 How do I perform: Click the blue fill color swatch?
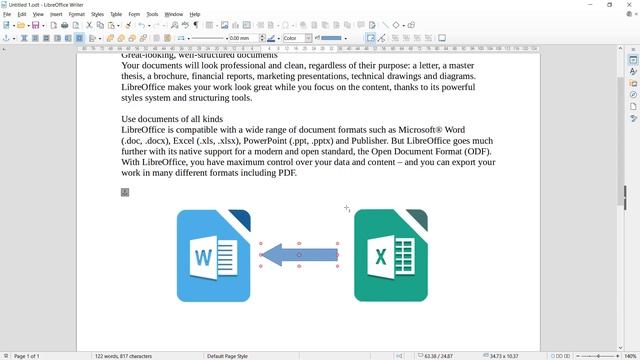click(x=331, y=38)
